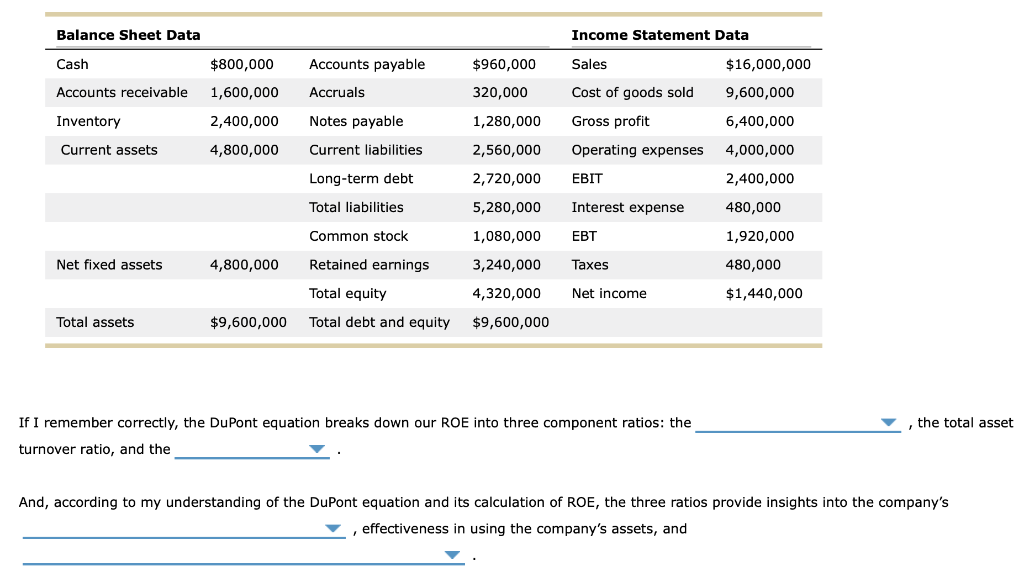Click the Total equity value 4,320,000
The height and width of the screenshot is (582, 1024).
(507, 294)
